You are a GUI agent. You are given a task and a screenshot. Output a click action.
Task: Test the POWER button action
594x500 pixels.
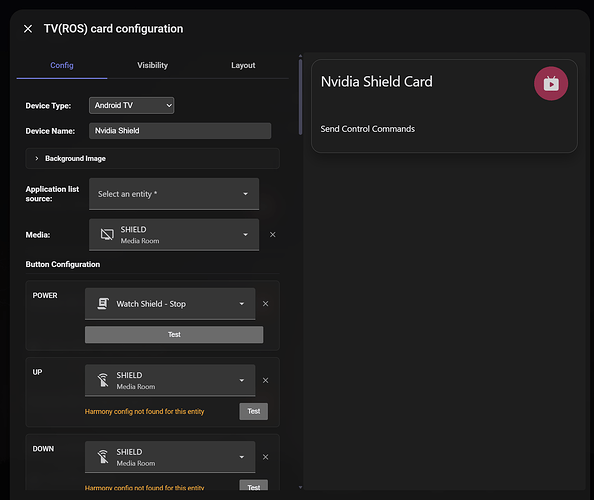click(x=174, y=335)
